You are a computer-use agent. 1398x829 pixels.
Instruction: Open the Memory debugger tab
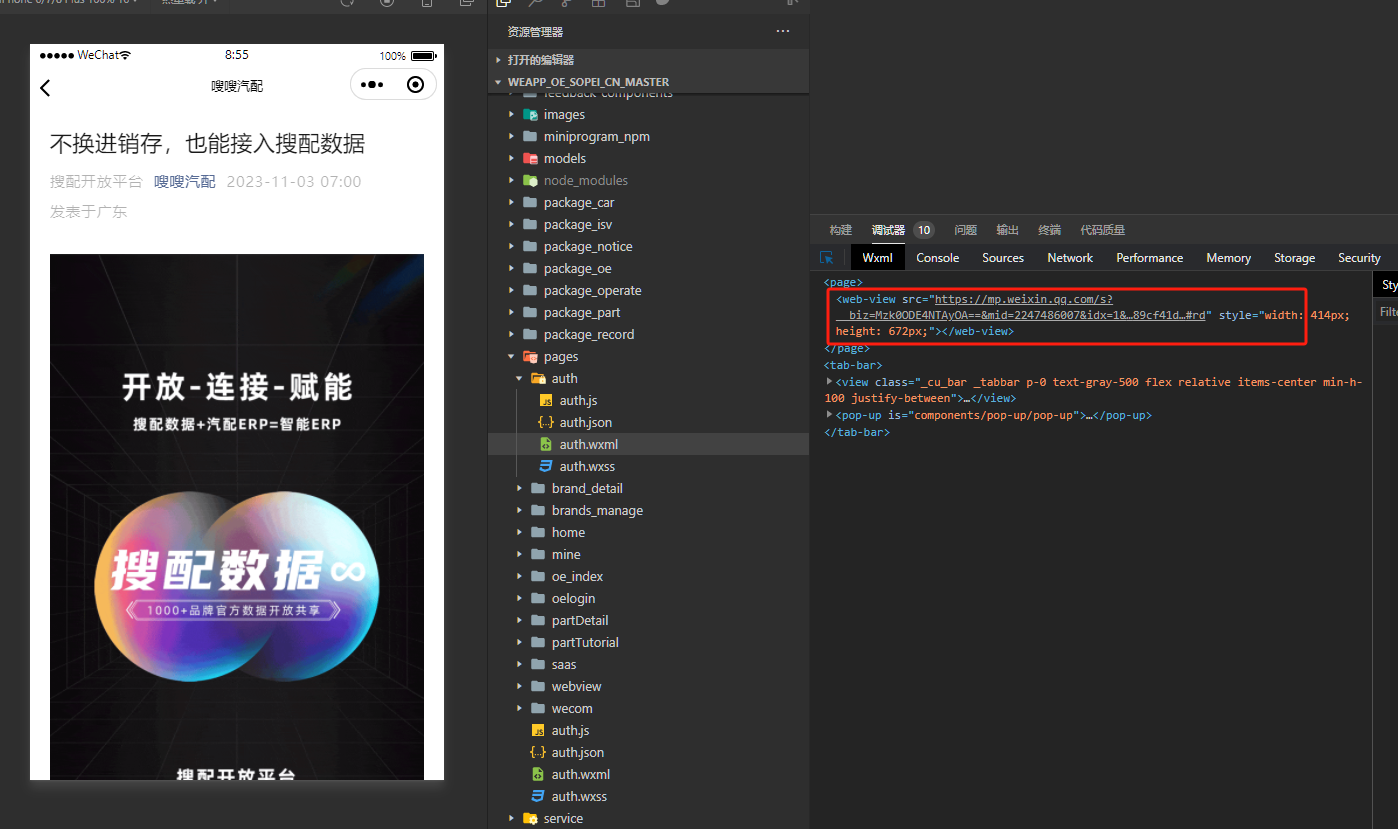click(1229, 258)
